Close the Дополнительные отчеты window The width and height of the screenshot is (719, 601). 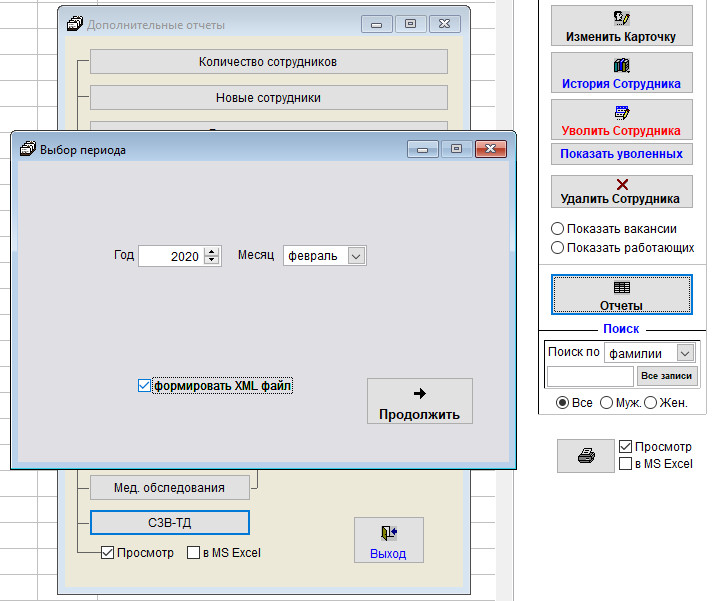pyautogui.click(x=445, y=24)
